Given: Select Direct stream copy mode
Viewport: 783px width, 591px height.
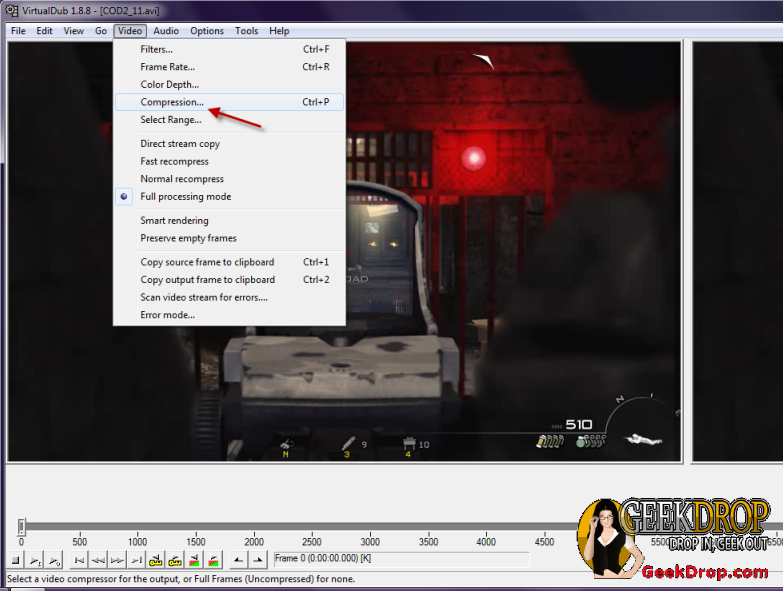Looking at the screenshot, I should [180, 144].
